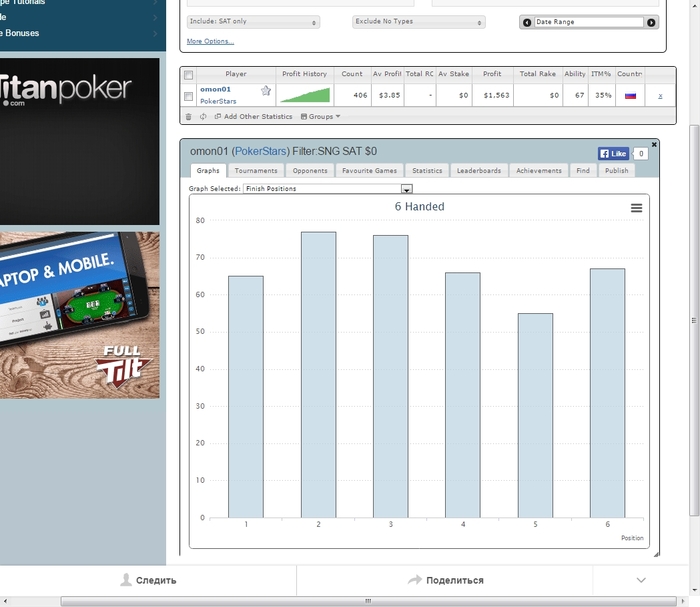The image size is (700, 607).
Task: Switch to the Find tab
Action: coord(583,170)
